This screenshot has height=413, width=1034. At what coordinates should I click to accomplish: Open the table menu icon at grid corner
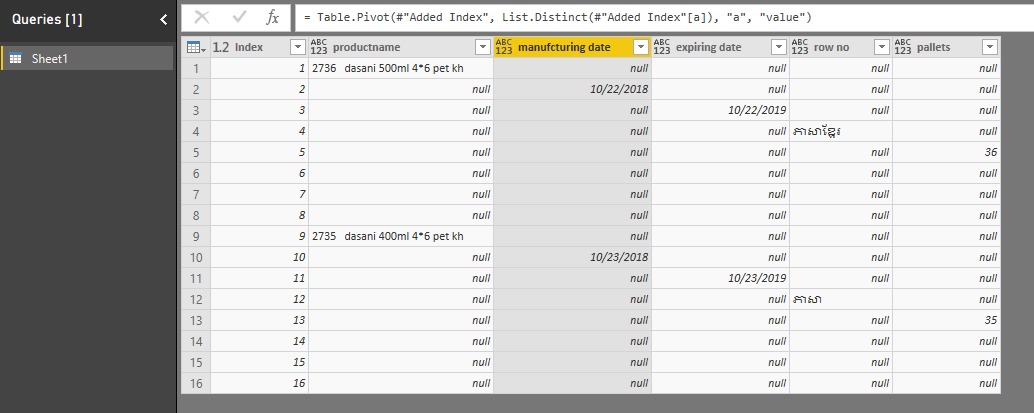[196, 48]
